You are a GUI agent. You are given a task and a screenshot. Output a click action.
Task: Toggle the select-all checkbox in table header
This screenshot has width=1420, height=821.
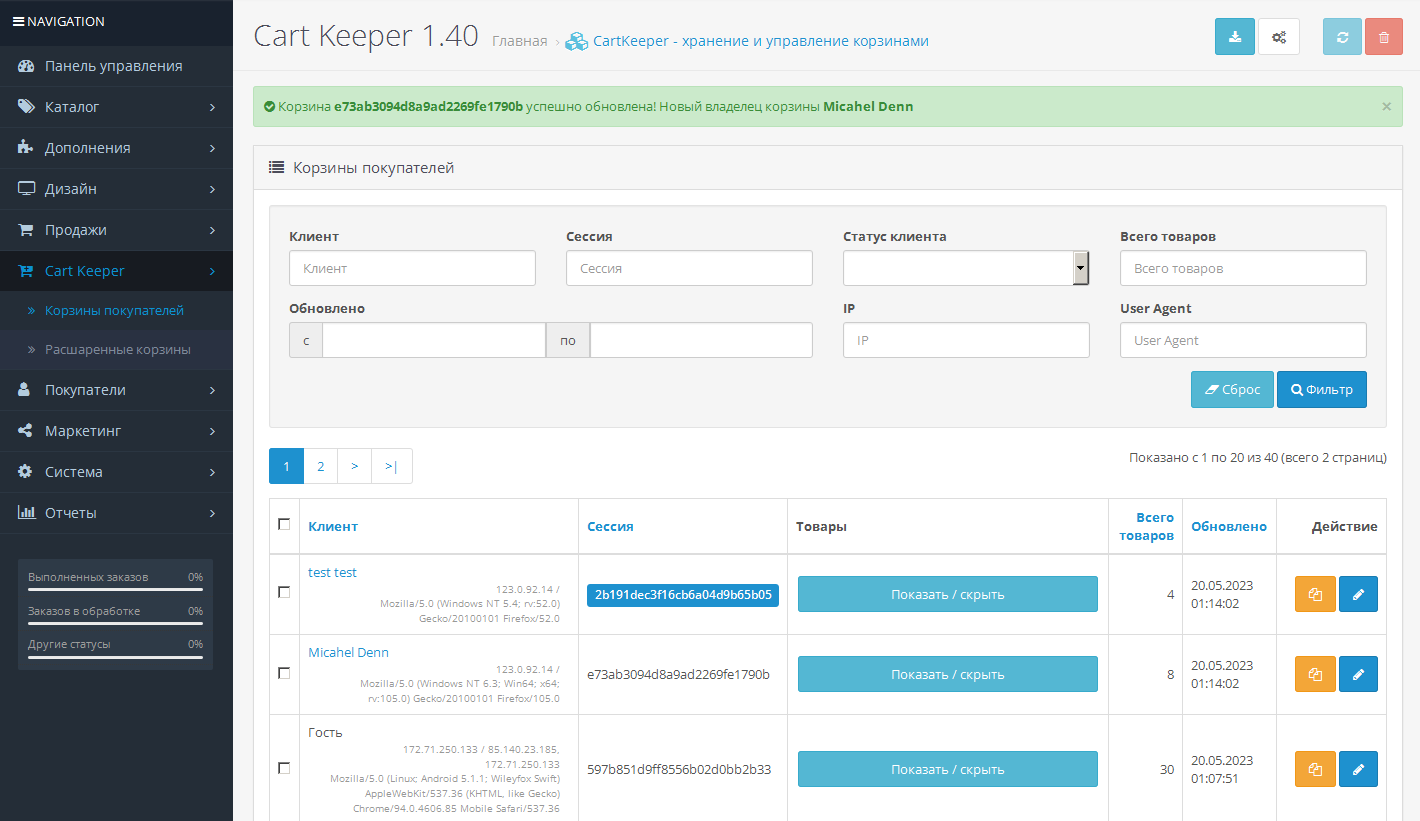(x=284, y=524)
